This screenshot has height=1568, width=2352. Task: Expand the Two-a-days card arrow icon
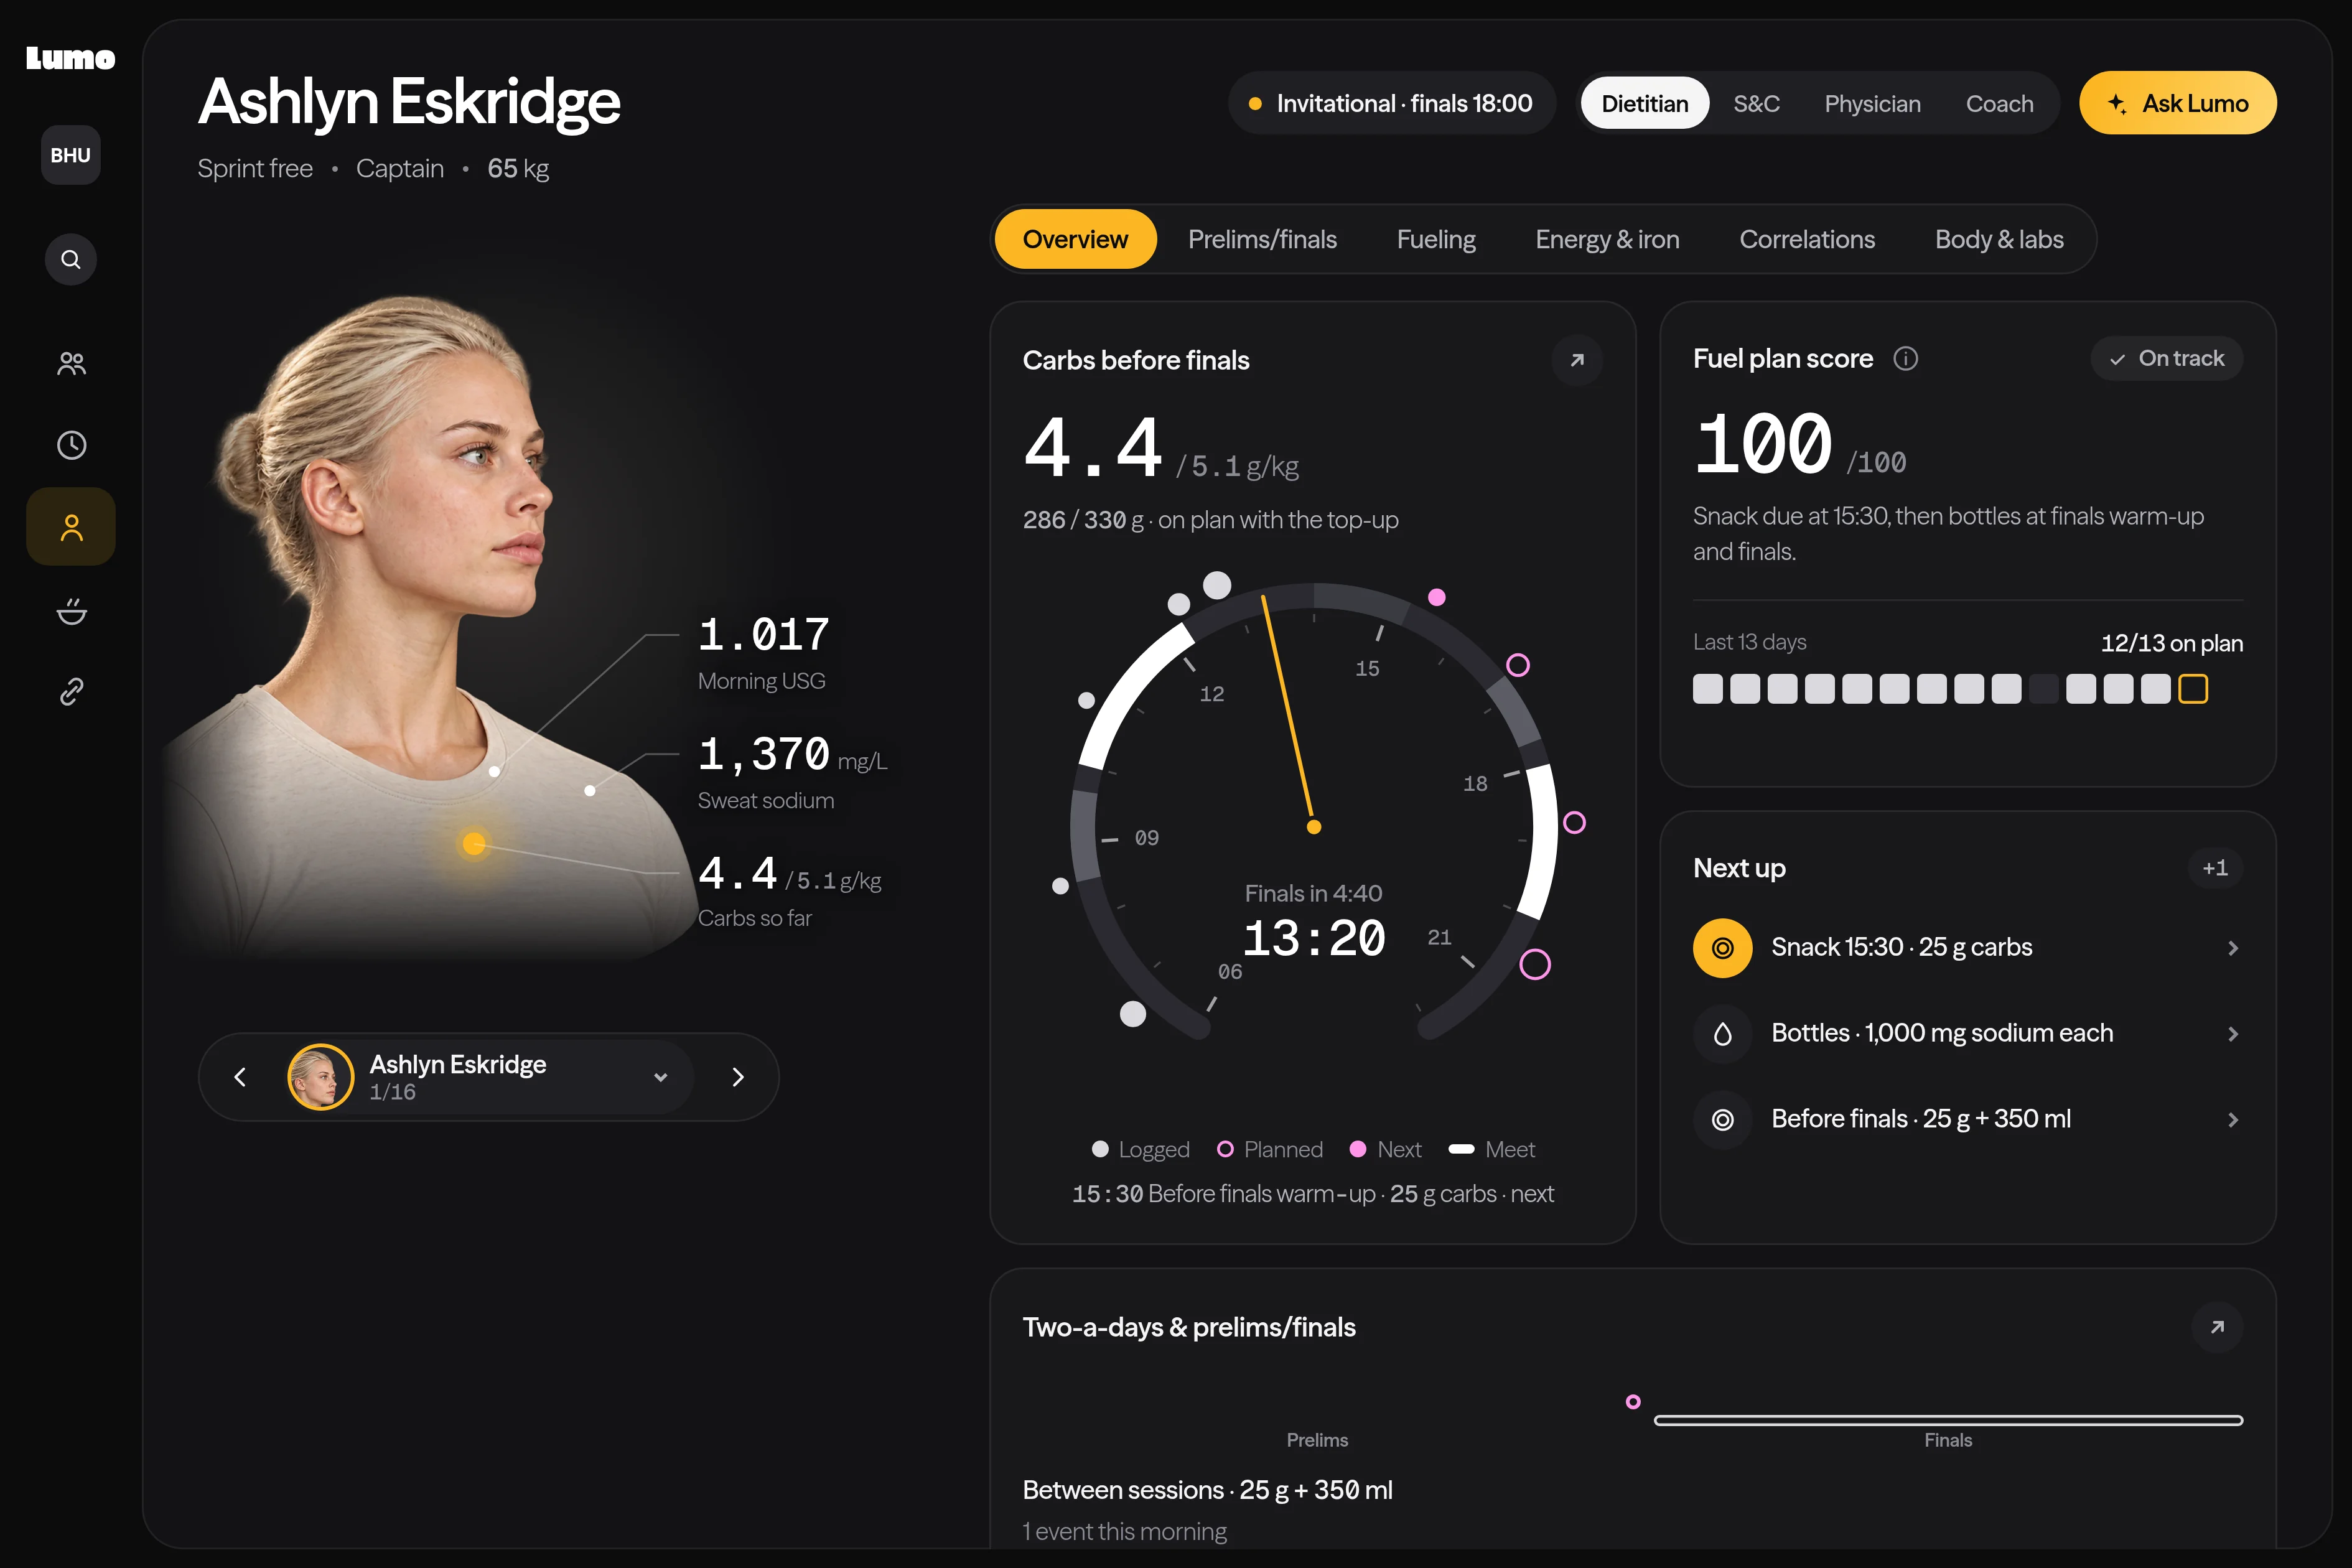click(2217, 1327)
